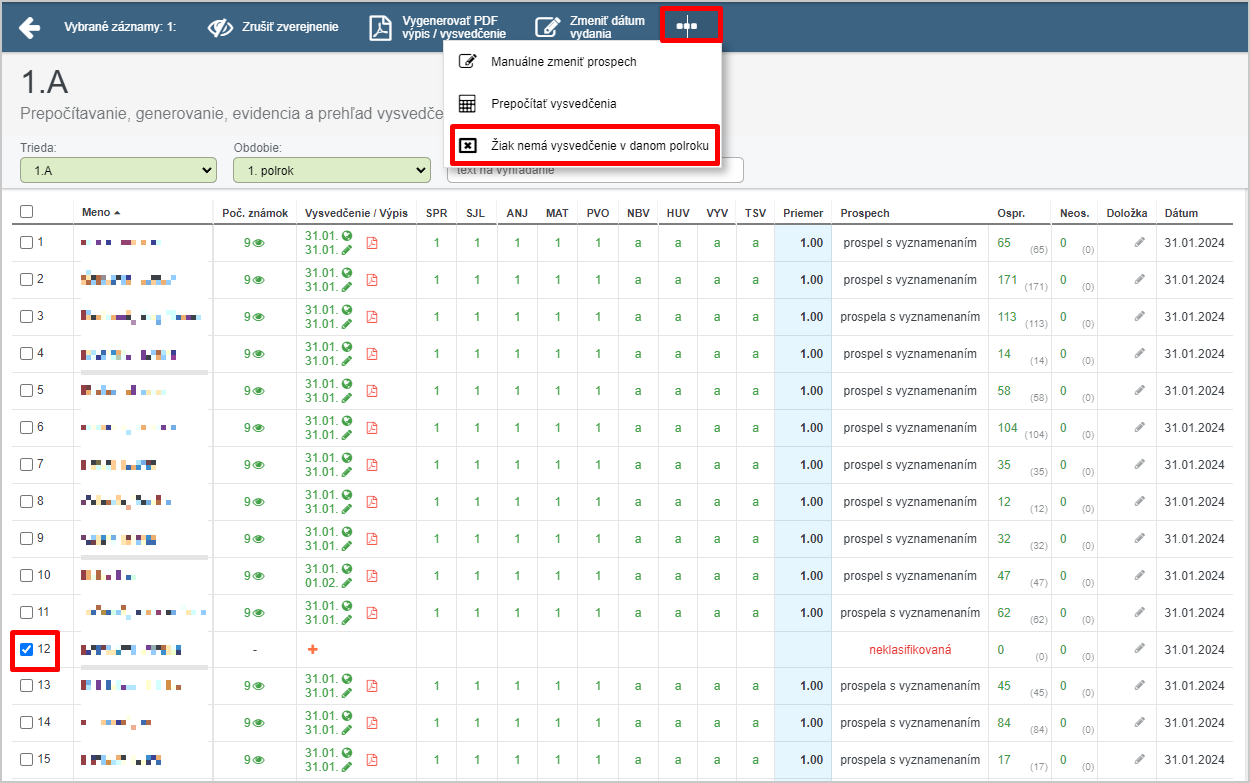Click globe publish icon in row 2
1250x783 pixels.
tap(347, 273)
